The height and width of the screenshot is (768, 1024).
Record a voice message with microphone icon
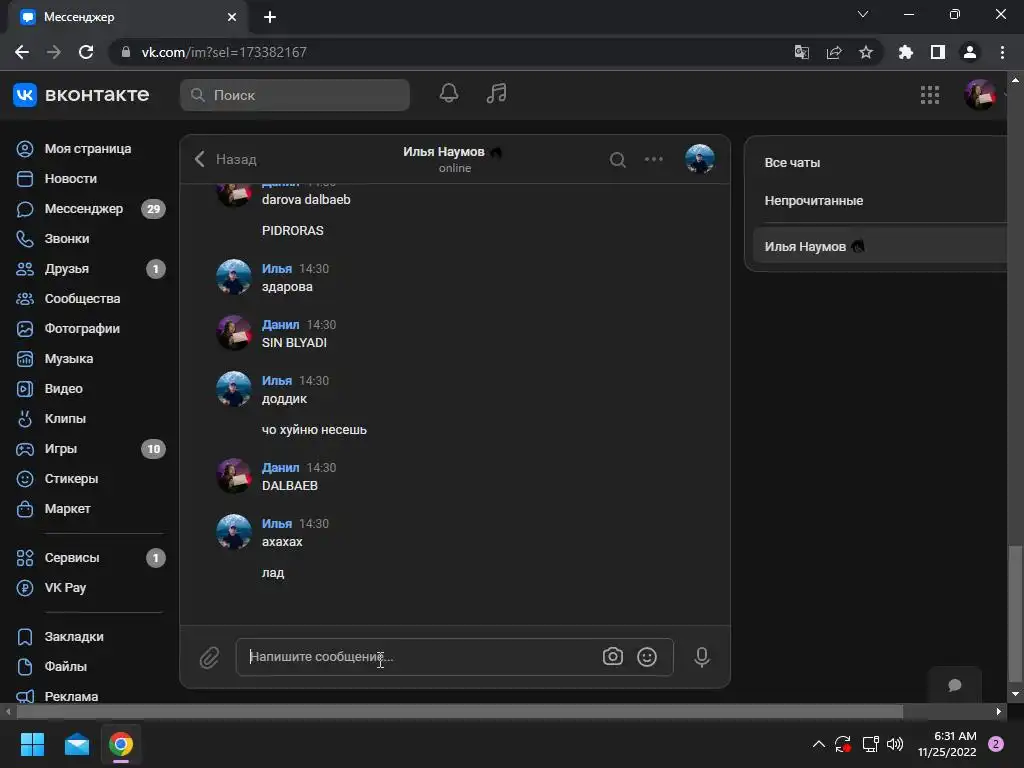point(702,657)
